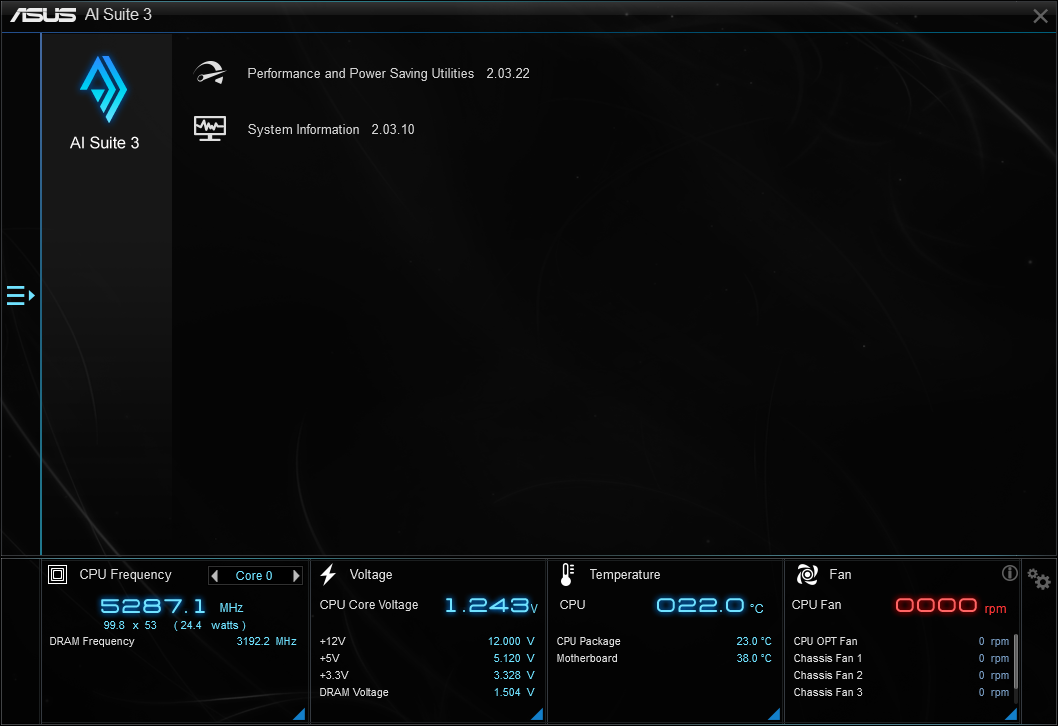Click the Fan panel fan icon

tap(807, 574)
